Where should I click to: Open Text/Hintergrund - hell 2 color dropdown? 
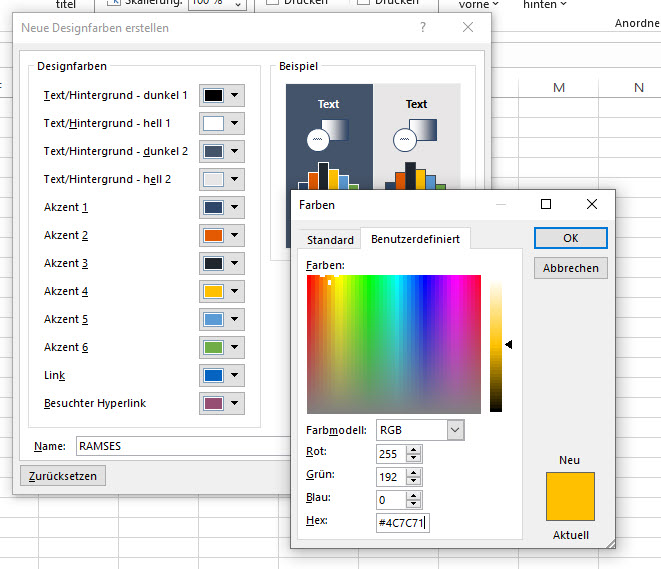tap(222, 179)
